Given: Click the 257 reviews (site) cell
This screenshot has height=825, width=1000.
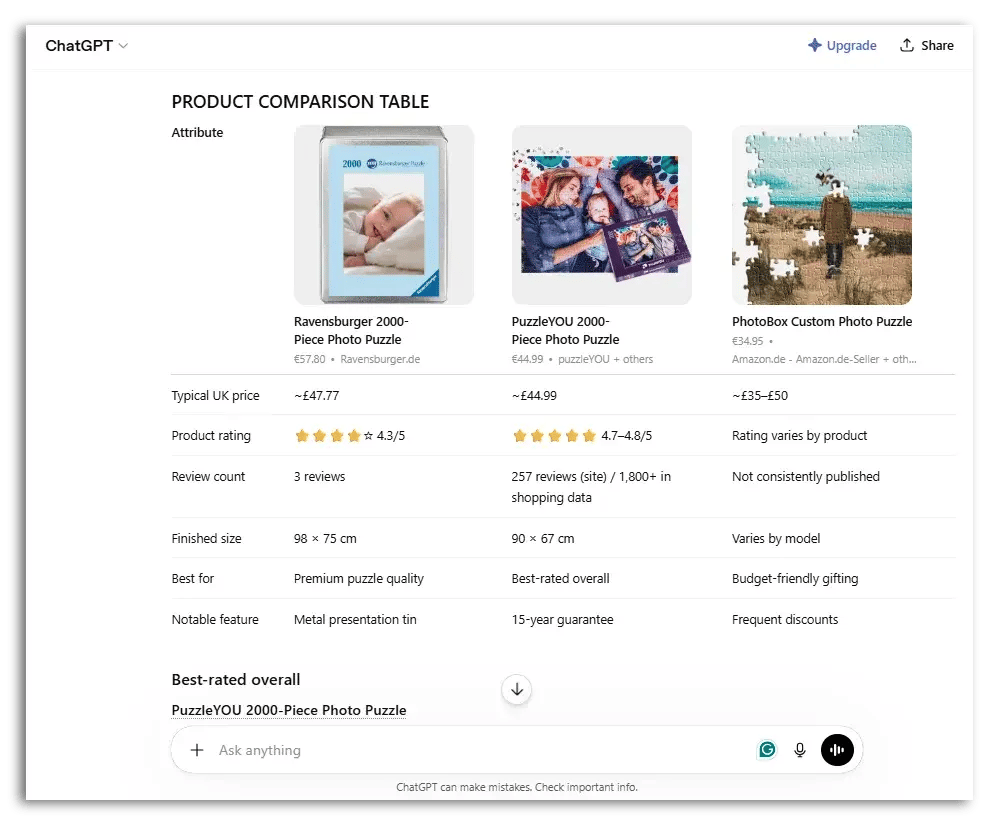Looking at the screenshot, I should click(x=591, y=486).
